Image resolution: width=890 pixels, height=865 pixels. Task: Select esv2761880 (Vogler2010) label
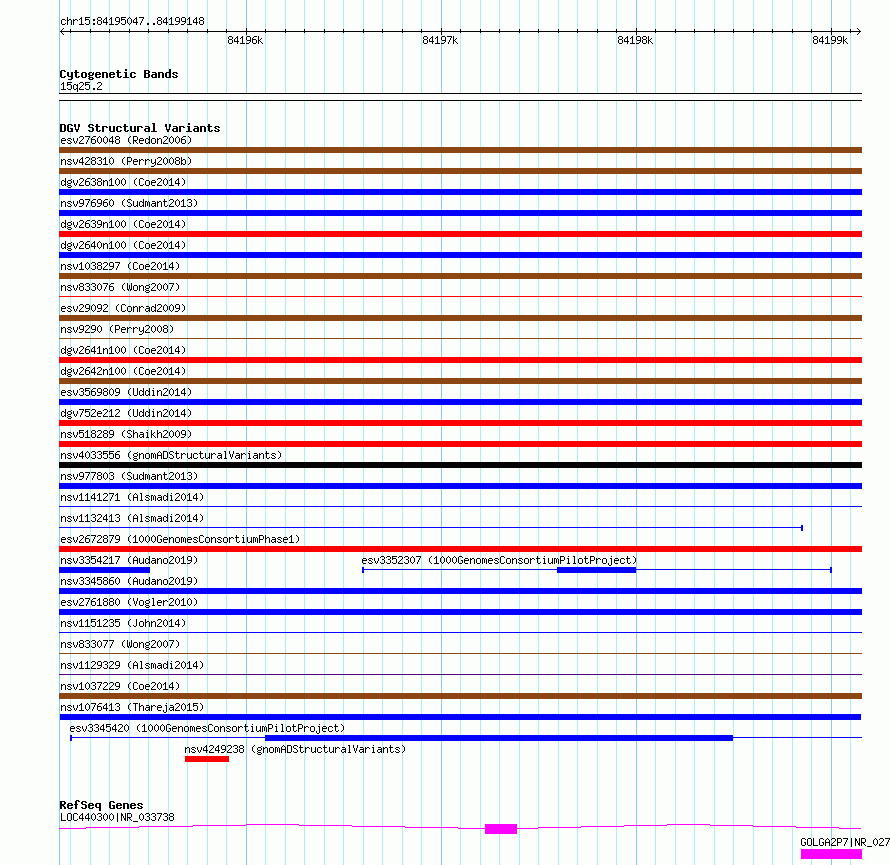point(129,602)
